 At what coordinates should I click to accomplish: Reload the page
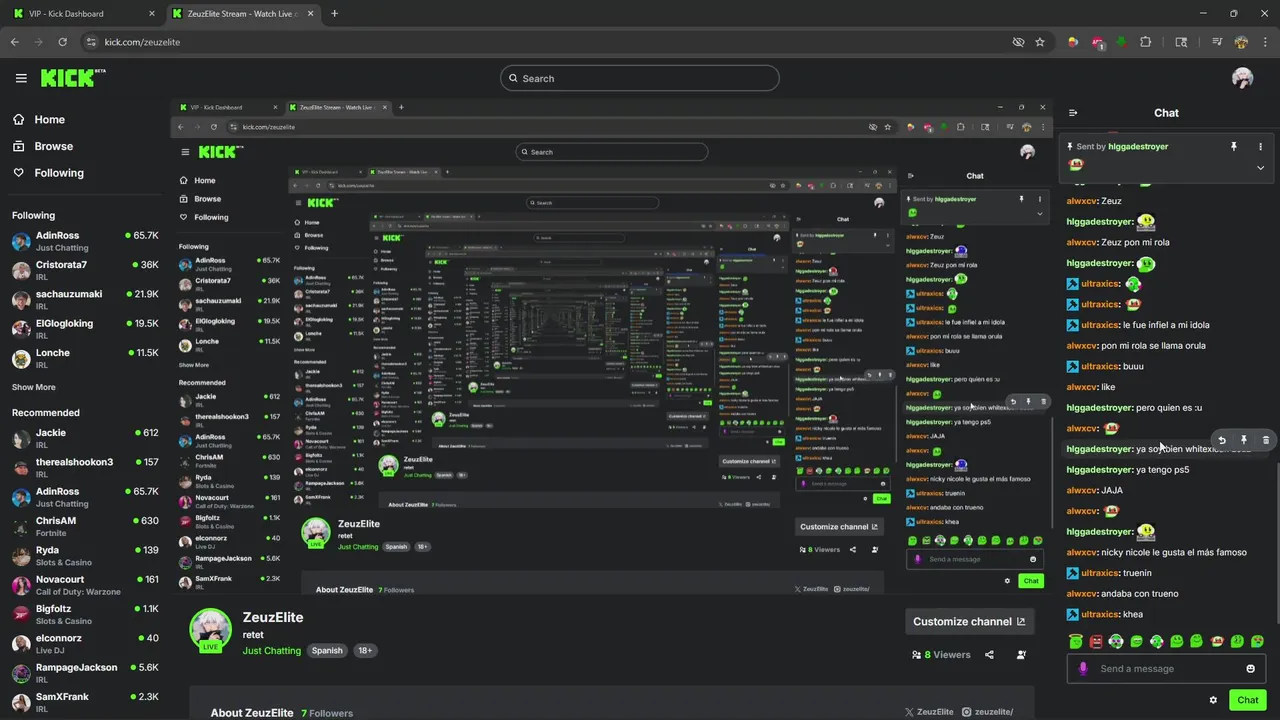click(62, 42)
